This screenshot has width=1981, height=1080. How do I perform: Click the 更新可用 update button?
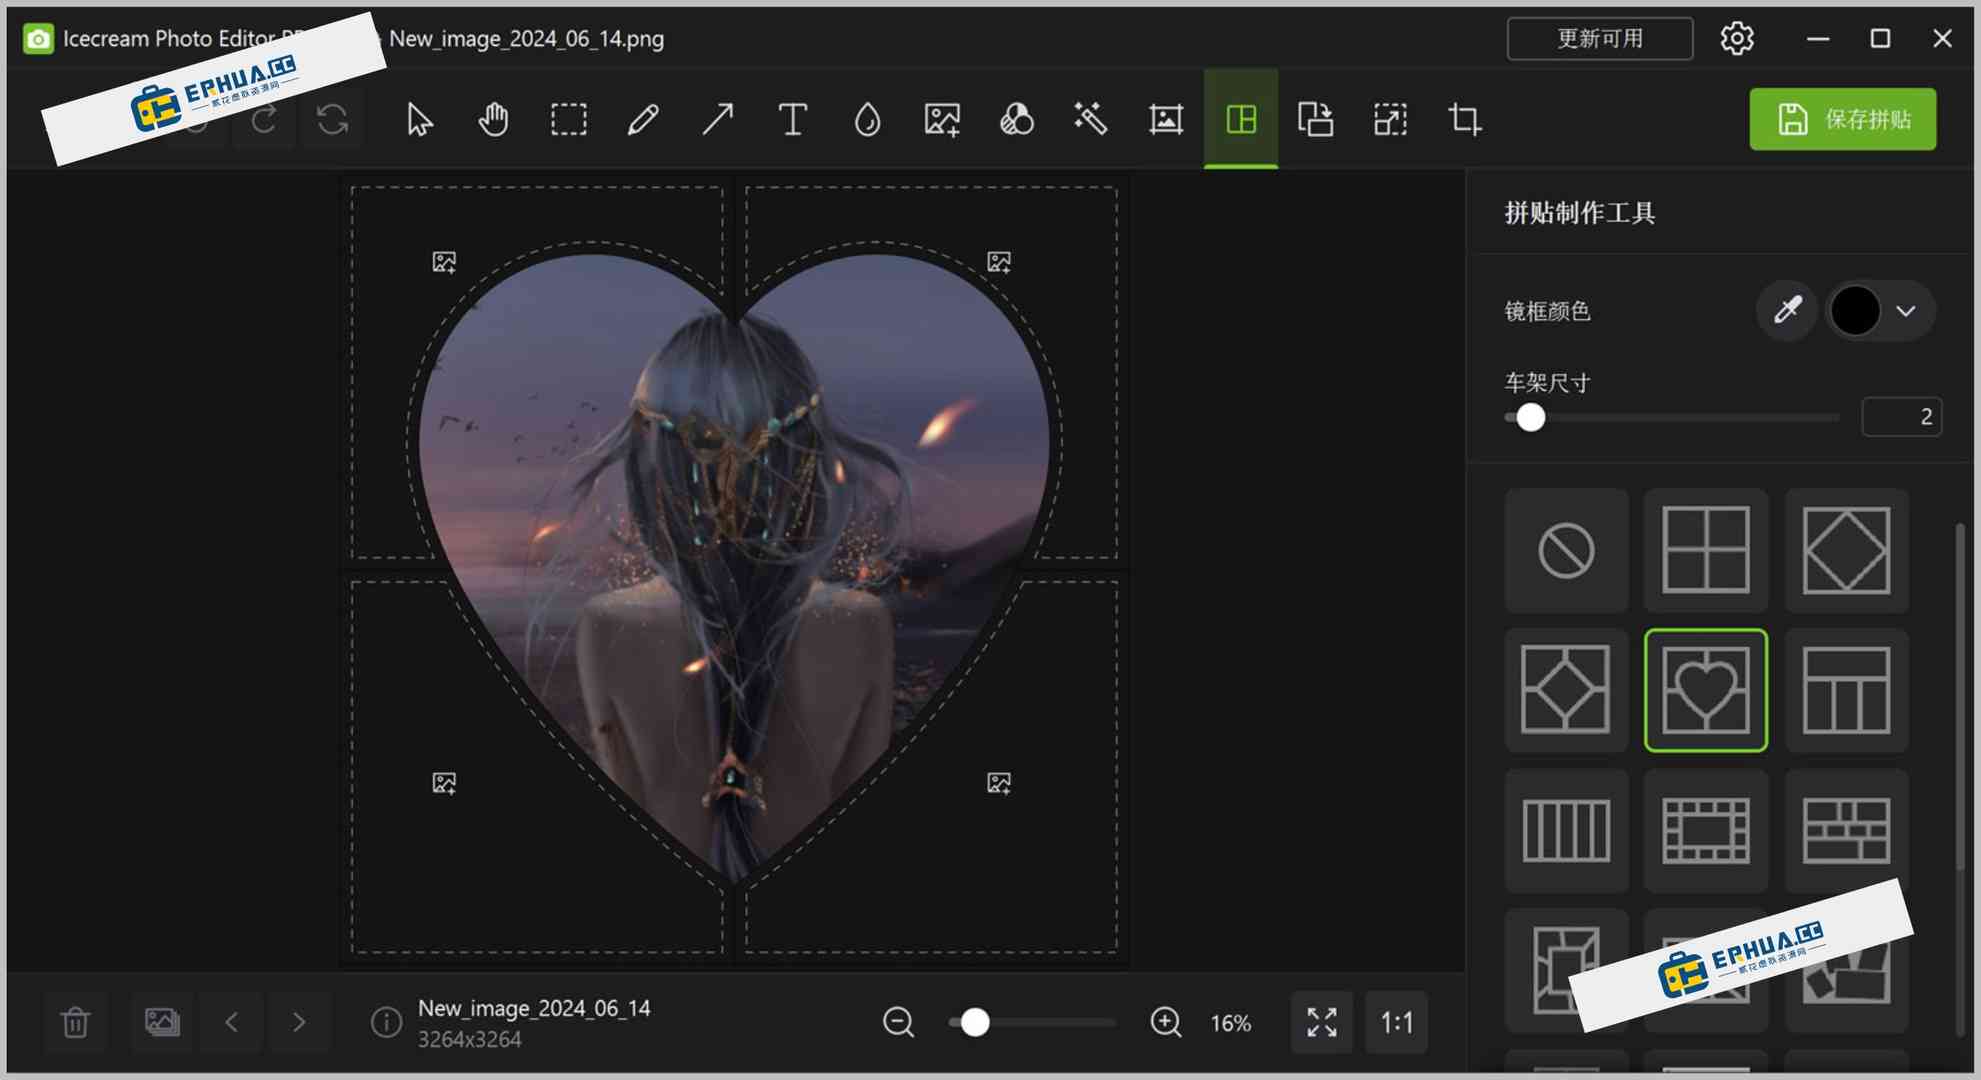click(x=1599, y=38)
